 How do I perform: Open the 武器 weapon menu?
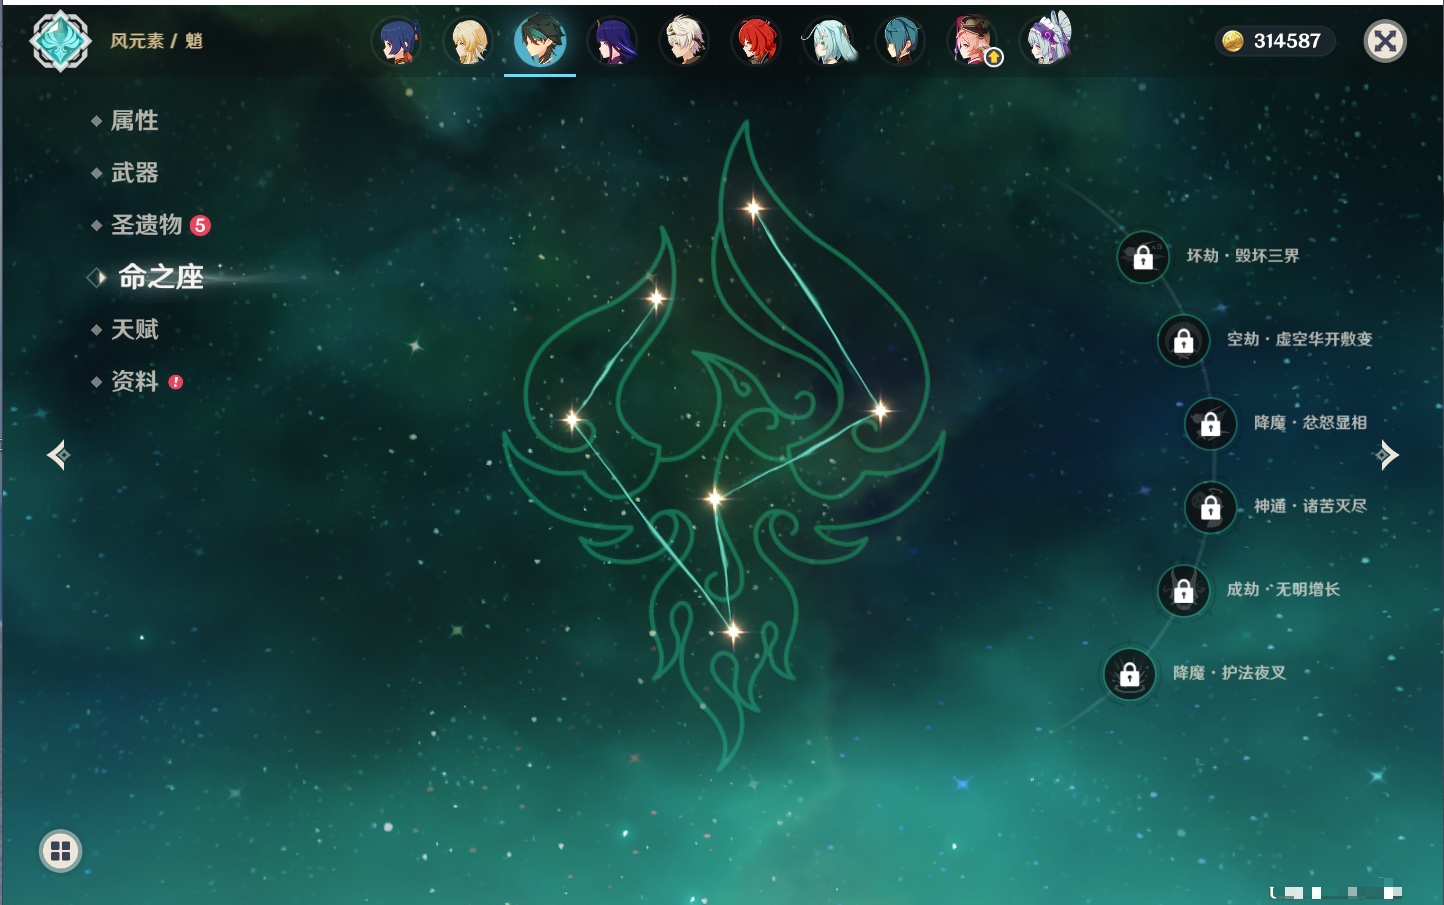134,173
